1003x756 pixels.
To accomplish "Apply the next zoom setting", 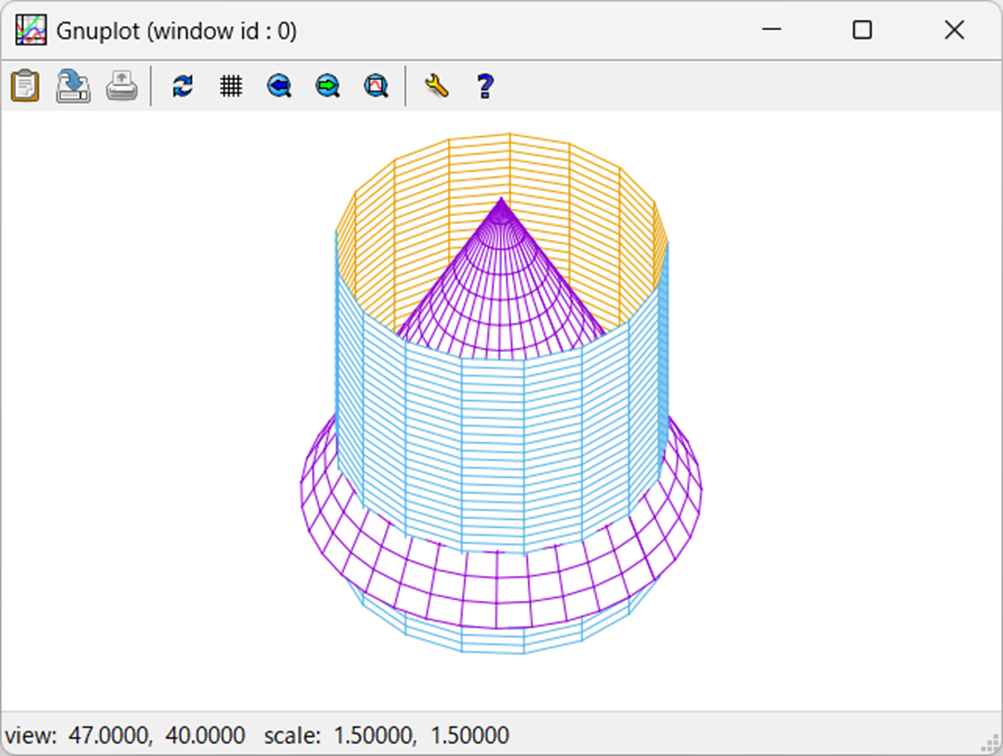I will point(327,86).
